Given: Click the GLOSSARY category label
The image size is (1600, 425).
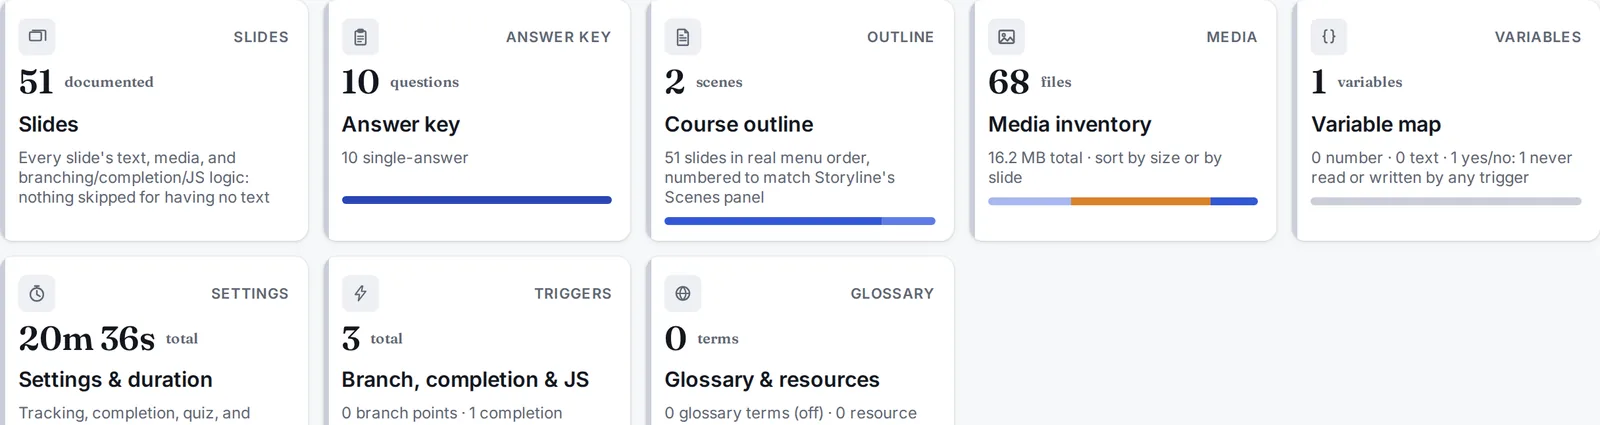Looking at the screenshot, I should pos(892,294).
